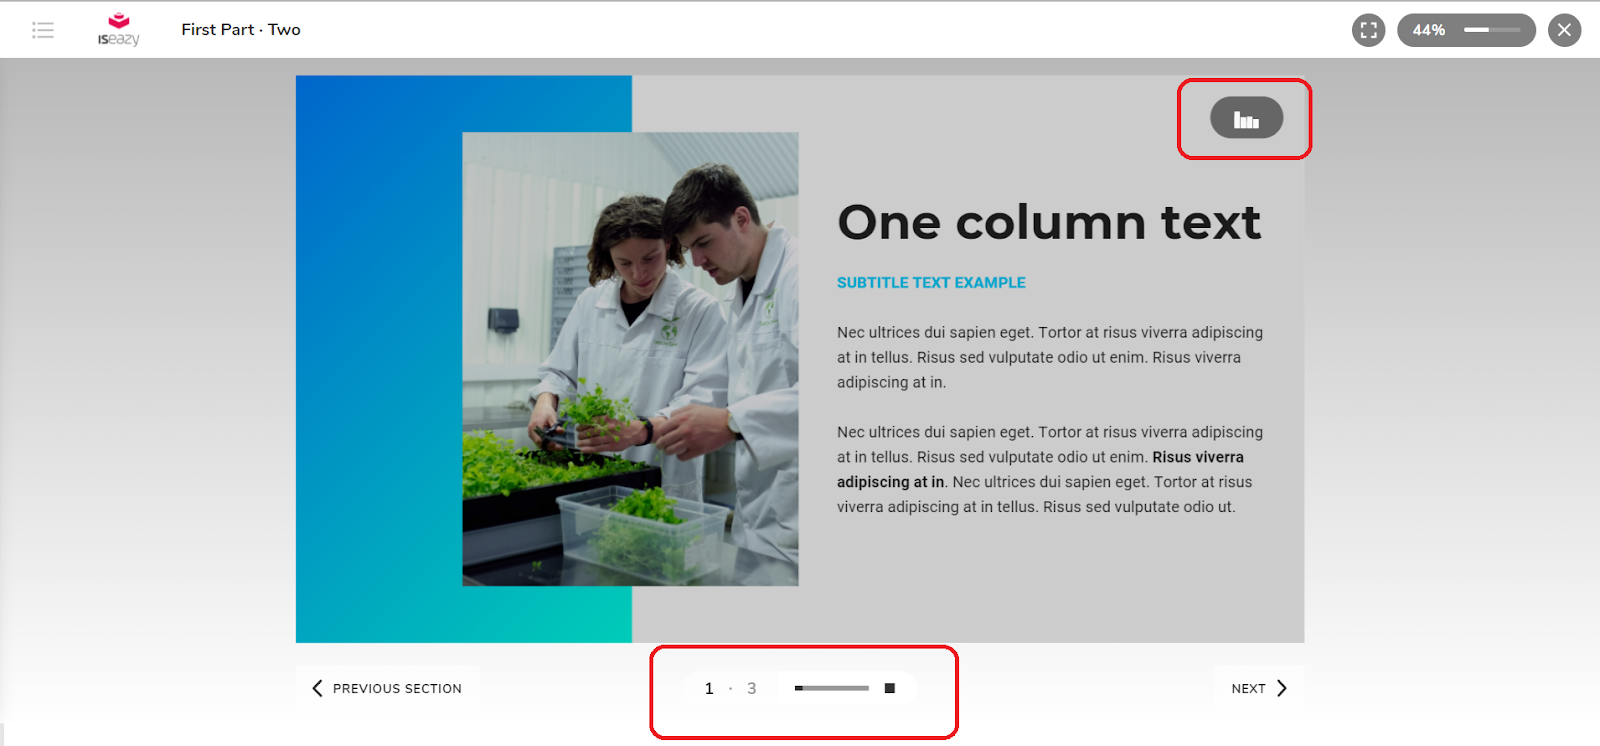Enter fullscreen mode
The image size is (1600, 746).
(x=1368, y=30)
